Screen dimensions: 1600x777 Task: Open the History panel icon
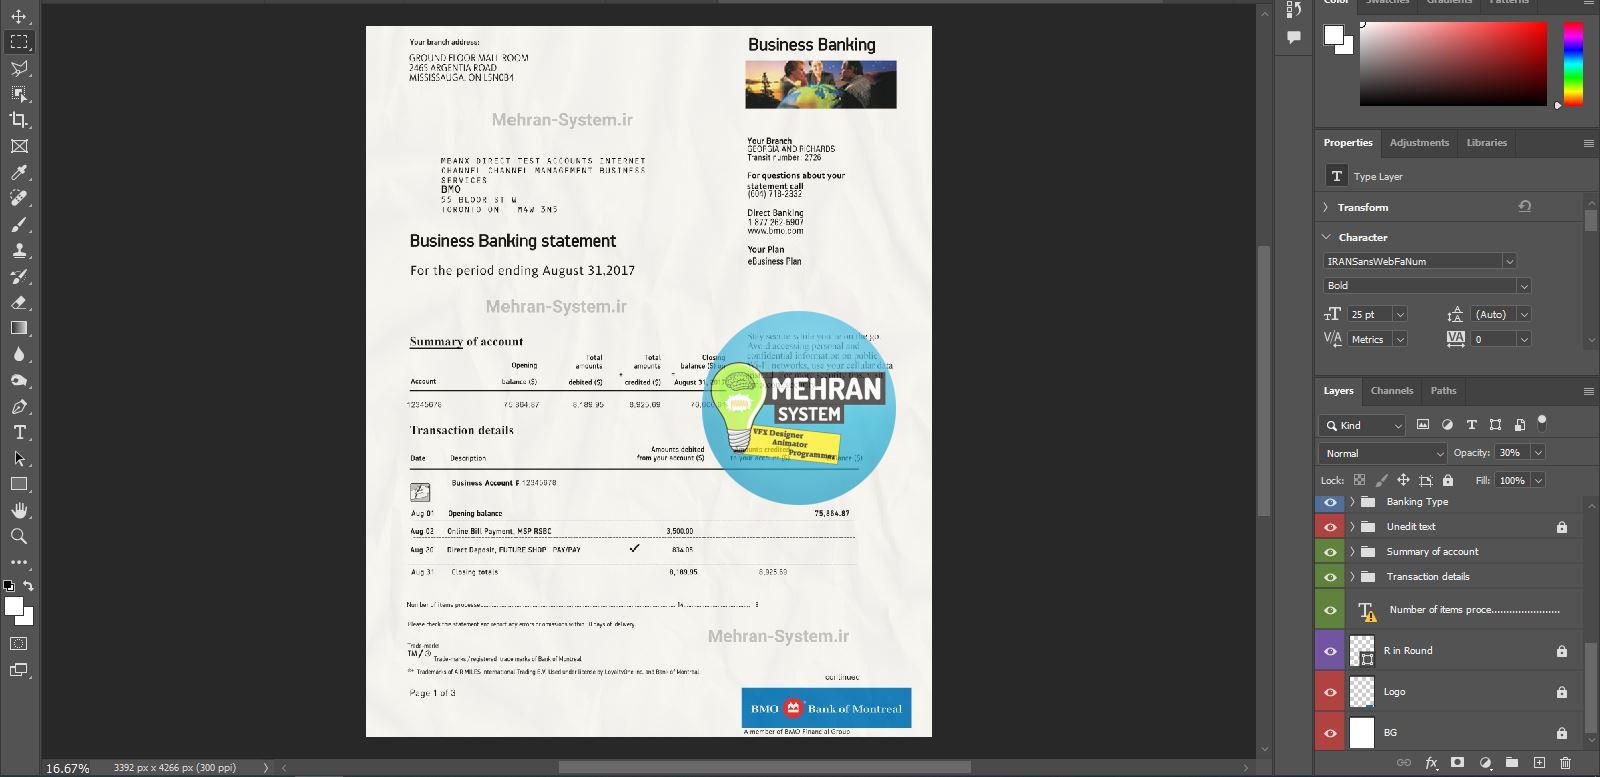(1294, 10)
